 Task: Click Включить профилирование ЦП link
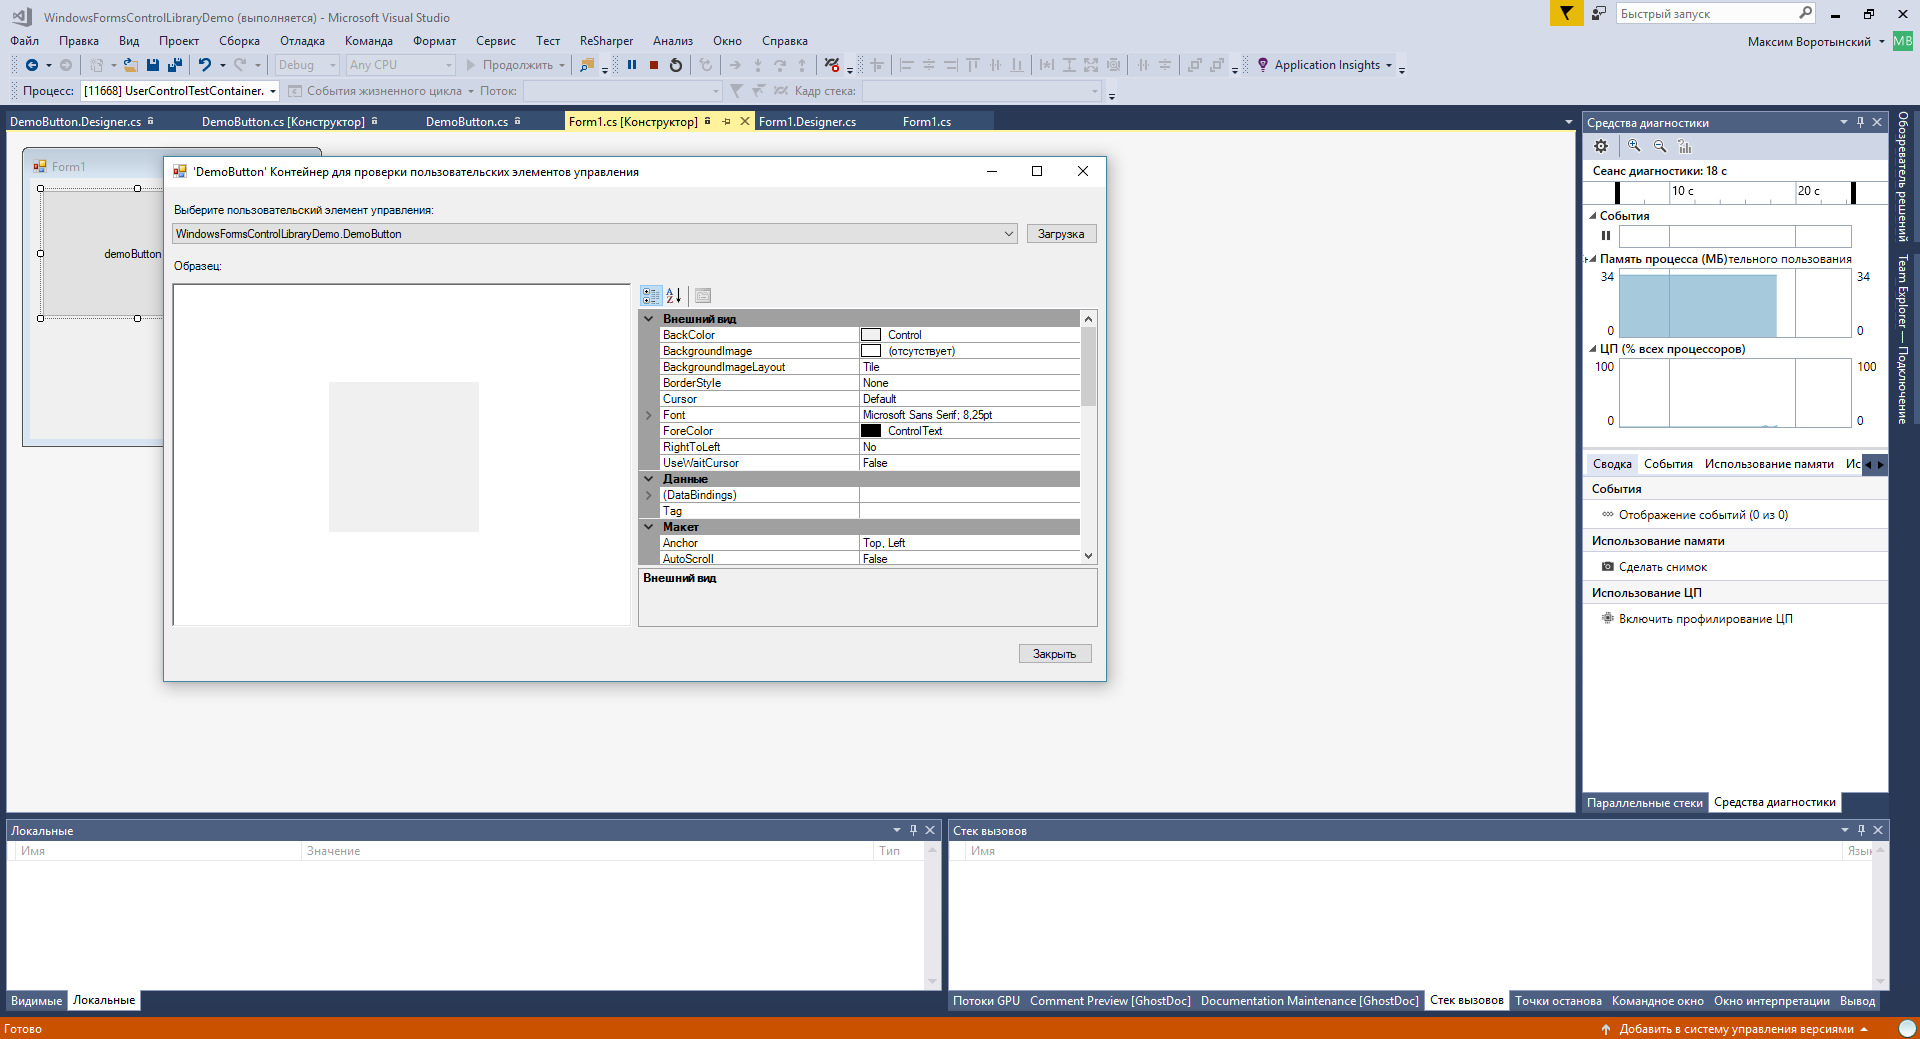click(x=1705, y=619)
